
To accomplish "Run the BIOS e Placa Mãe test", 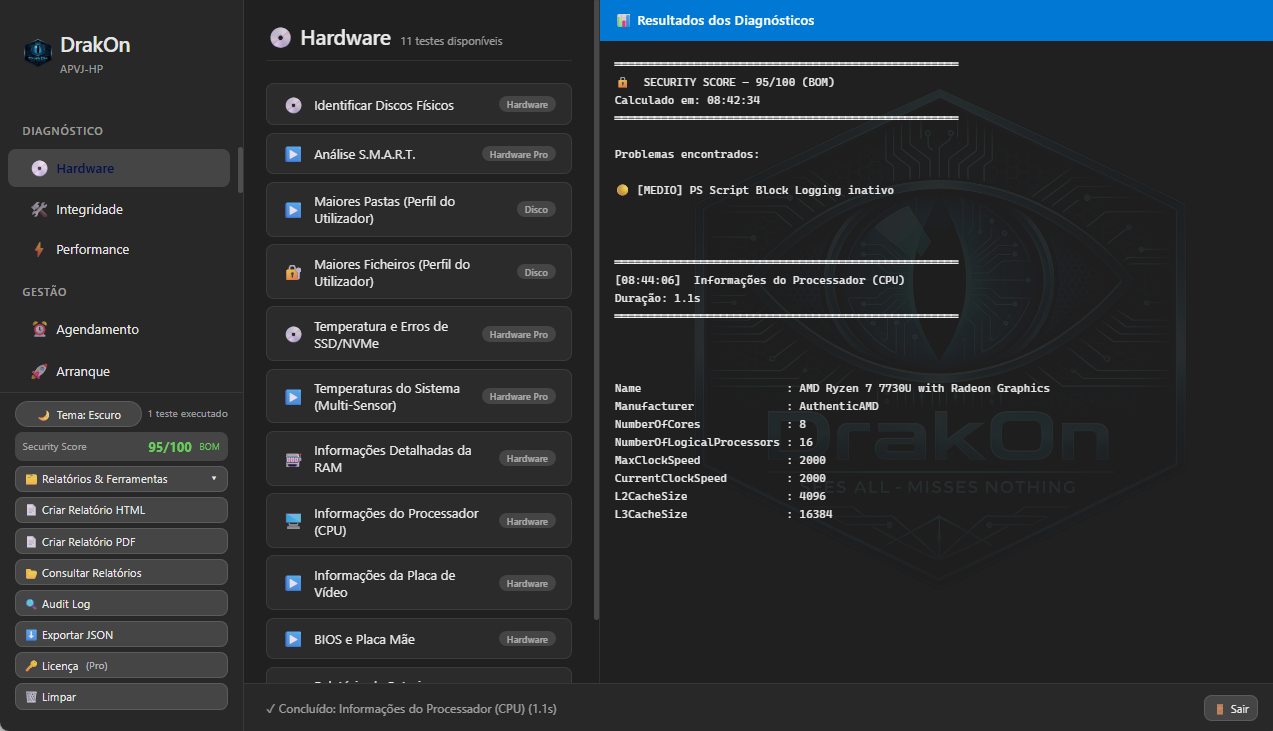I will (419, 639).
